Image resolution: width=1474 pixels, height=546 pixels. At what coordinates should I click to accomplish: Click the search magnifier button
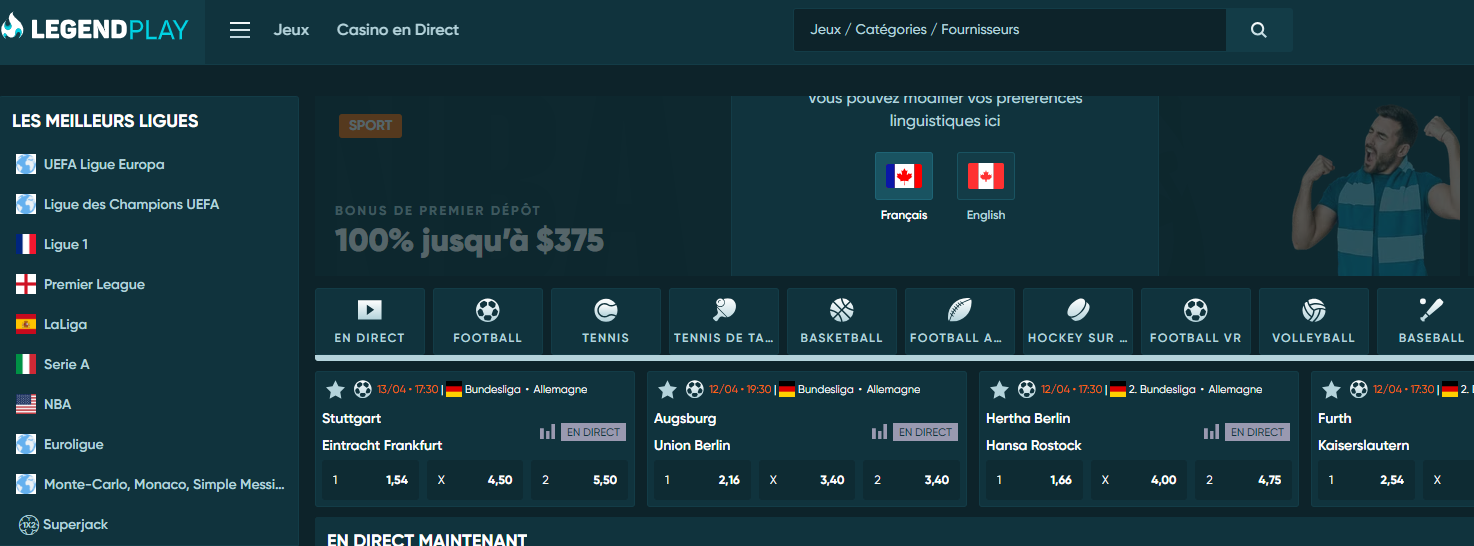coord(1259,30)
